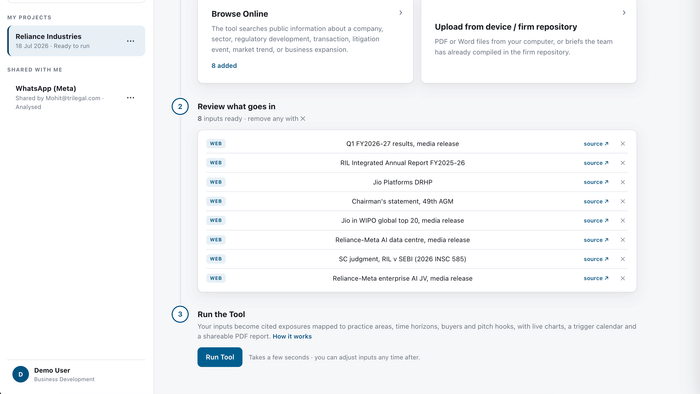This screenshot has height=394, width=700.
Task: Open source link for Reliance-Meta AI data centre
Action: (596, 240)
